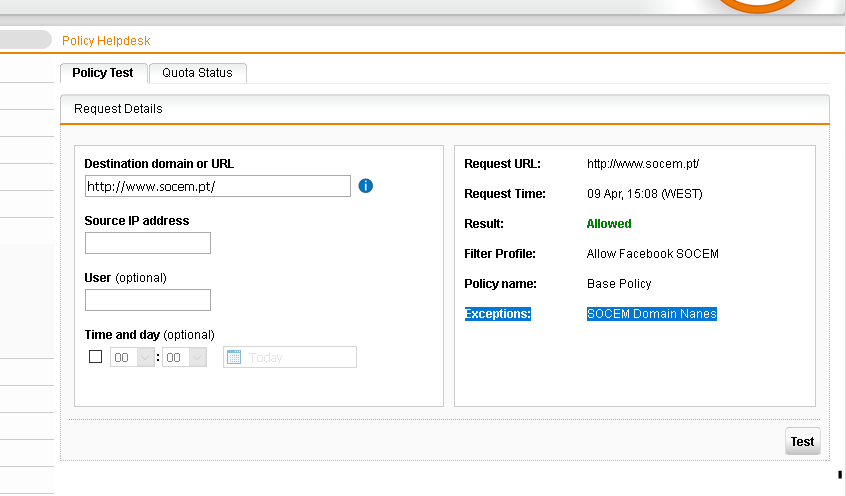Screen dimensions: 846x496
Task: Click the Request Details panel header
Action: click(x=445, y=109)
